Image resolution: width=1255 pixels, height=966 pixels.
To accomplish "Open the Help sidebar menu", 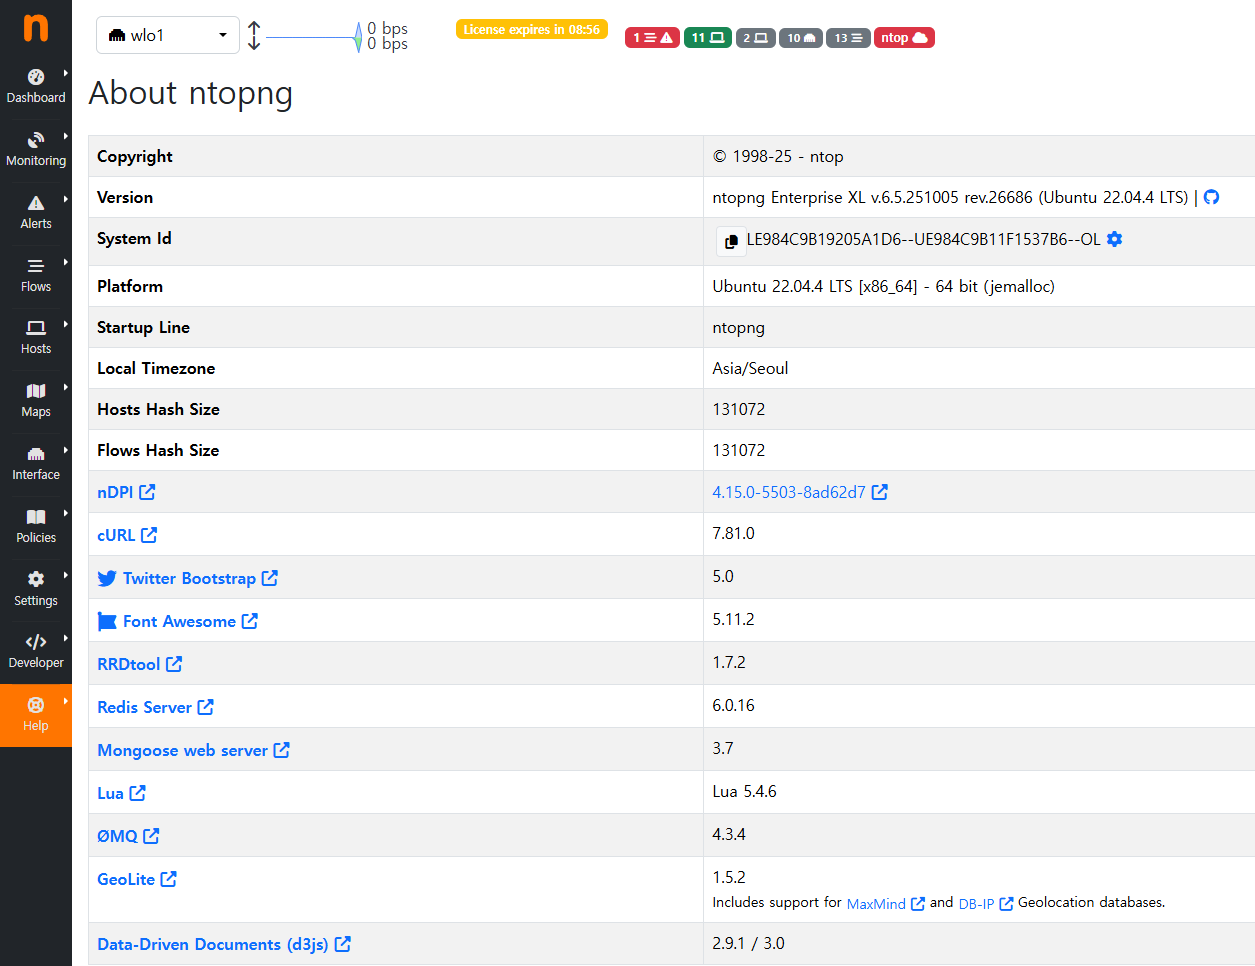I will coord(36,715).
